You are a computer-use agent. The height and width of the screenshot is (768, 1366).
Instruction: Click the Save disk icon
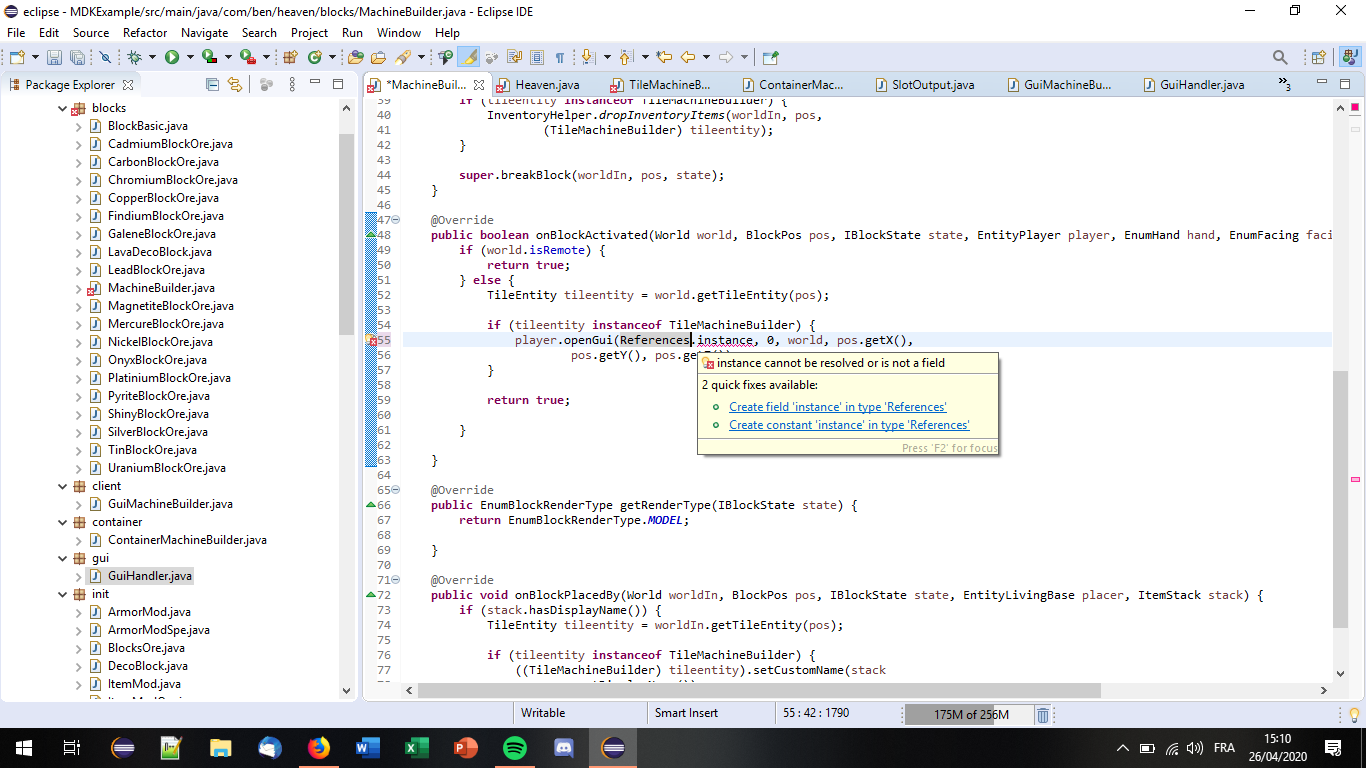pos(54,58)
